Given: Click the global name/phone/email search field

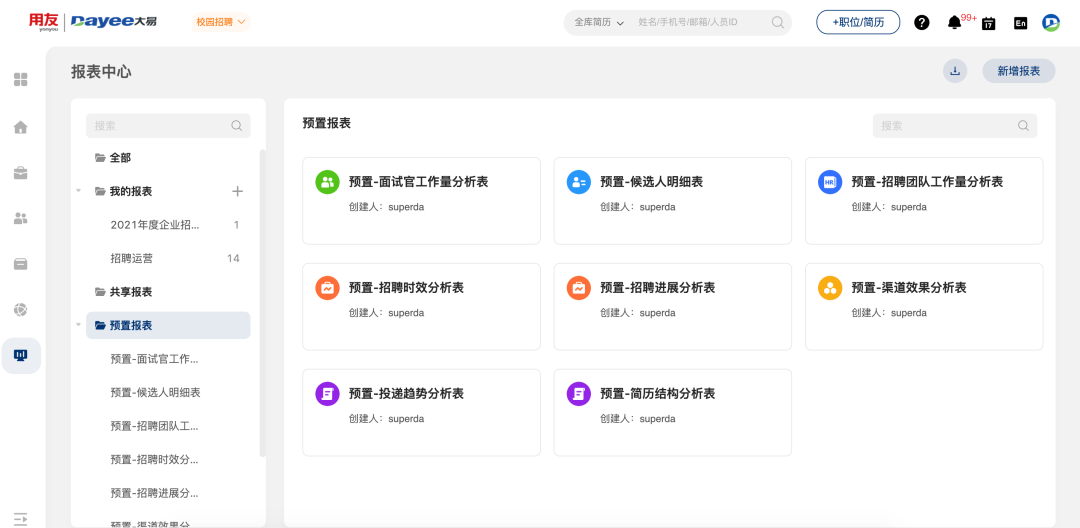Looking at the screenshot, I should click(701, 23).
